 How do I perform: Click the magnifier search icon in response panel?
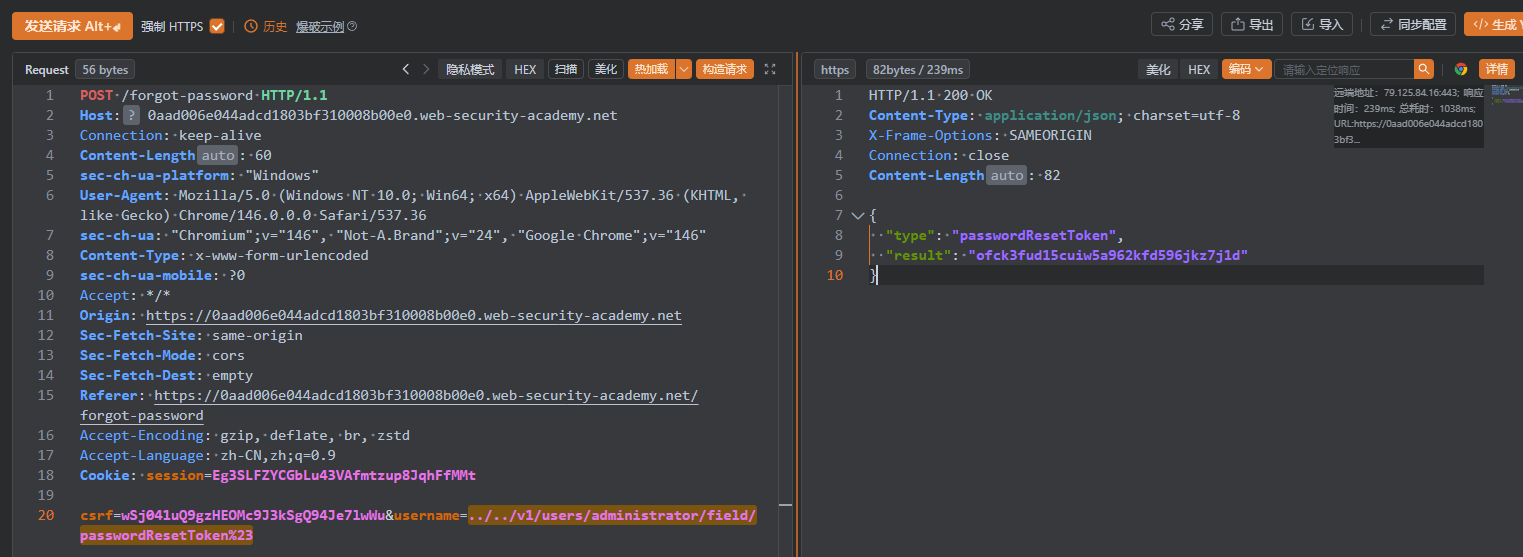1424,69
